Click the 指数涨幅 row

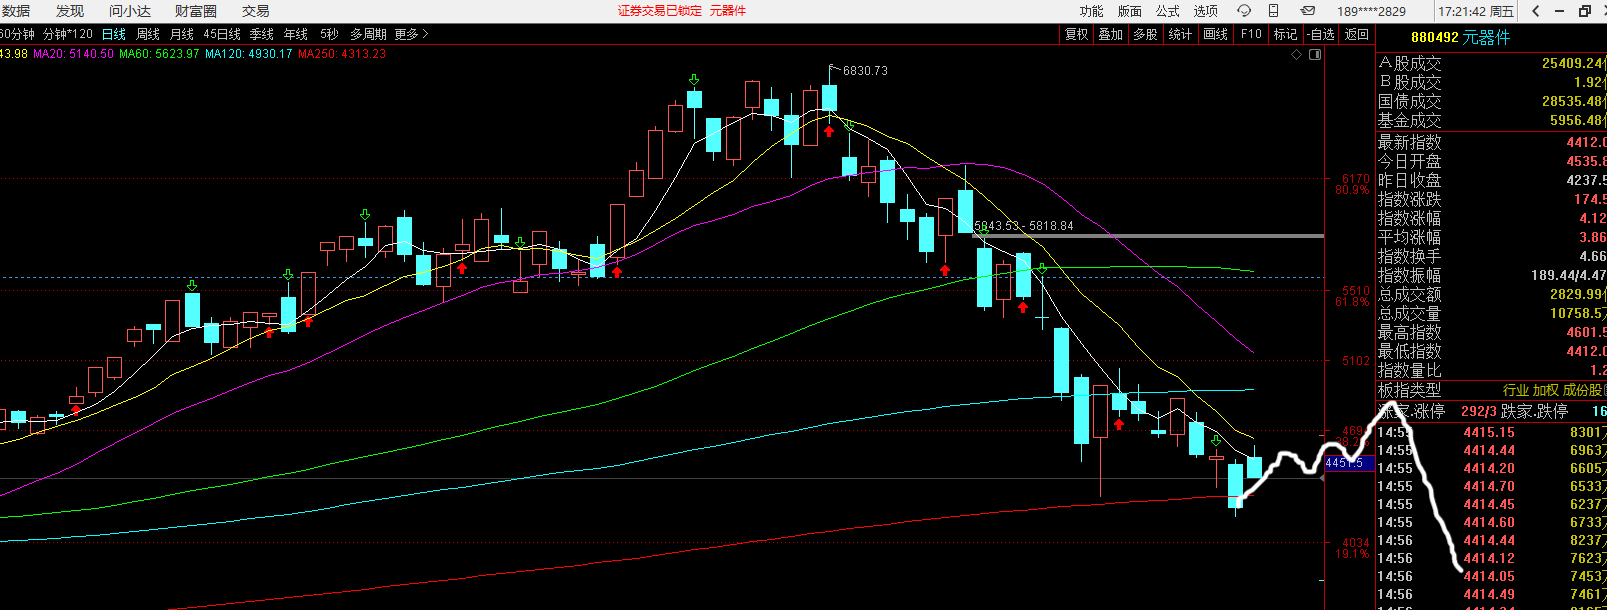click(1491, 218)
